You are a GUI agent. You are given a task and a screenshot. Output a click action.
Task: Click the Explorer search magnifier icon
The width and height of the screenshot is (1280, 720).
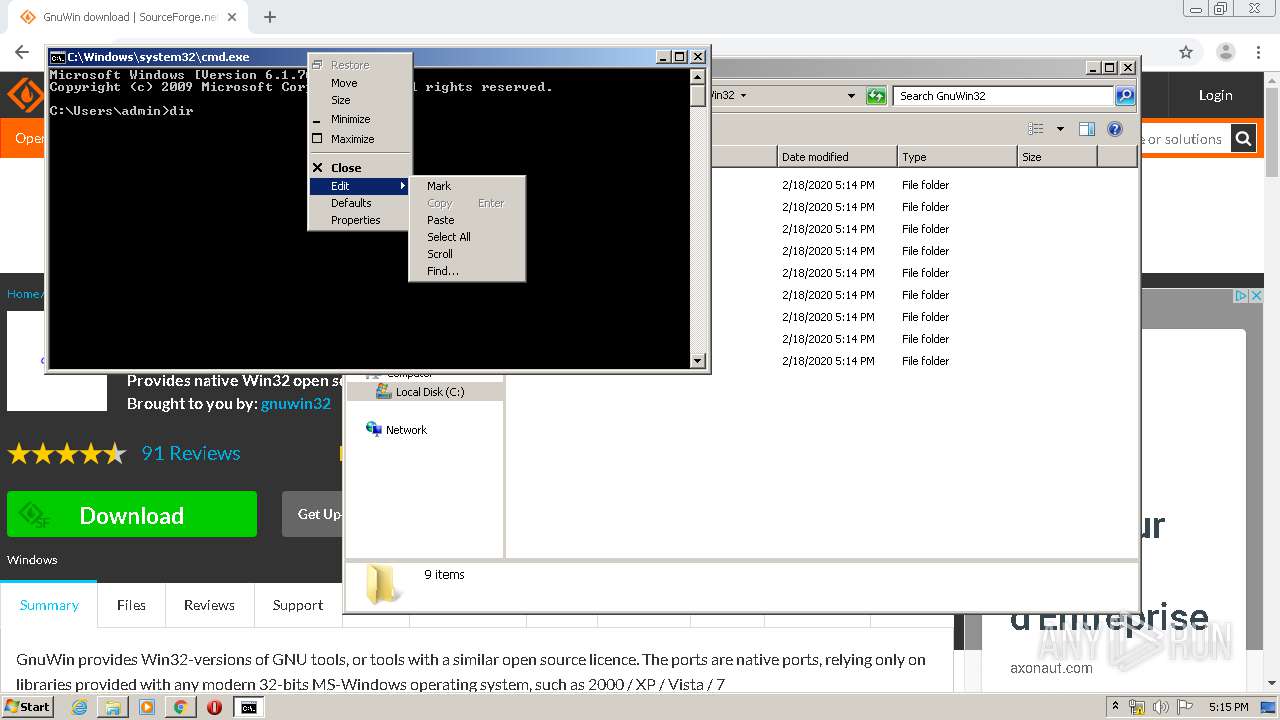pos(1125,96)
